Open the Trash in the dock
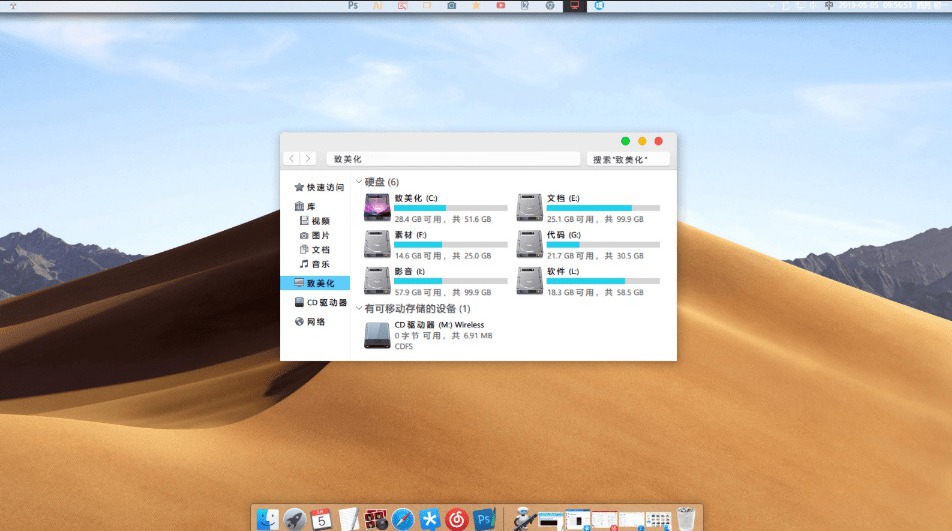 click(685, 518)
